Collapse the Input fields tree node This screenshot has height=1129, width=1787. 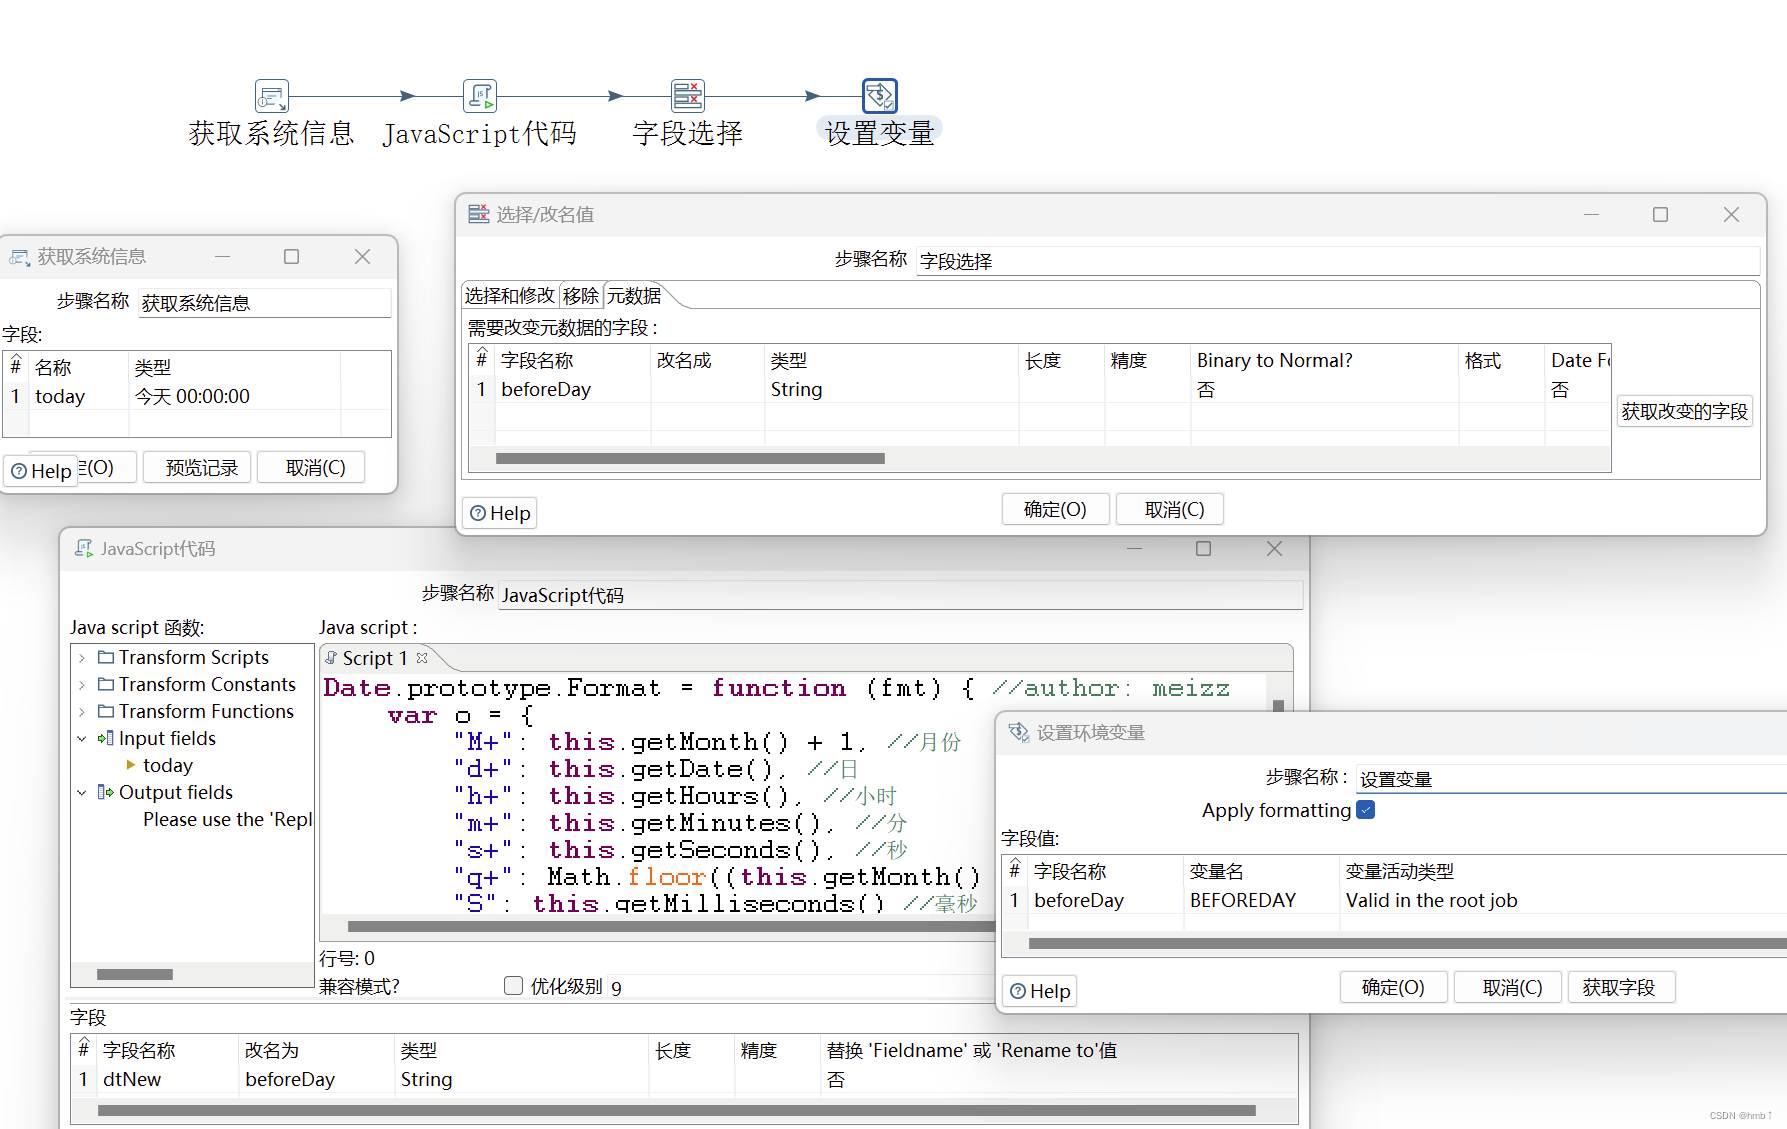(x=82, y=739)
